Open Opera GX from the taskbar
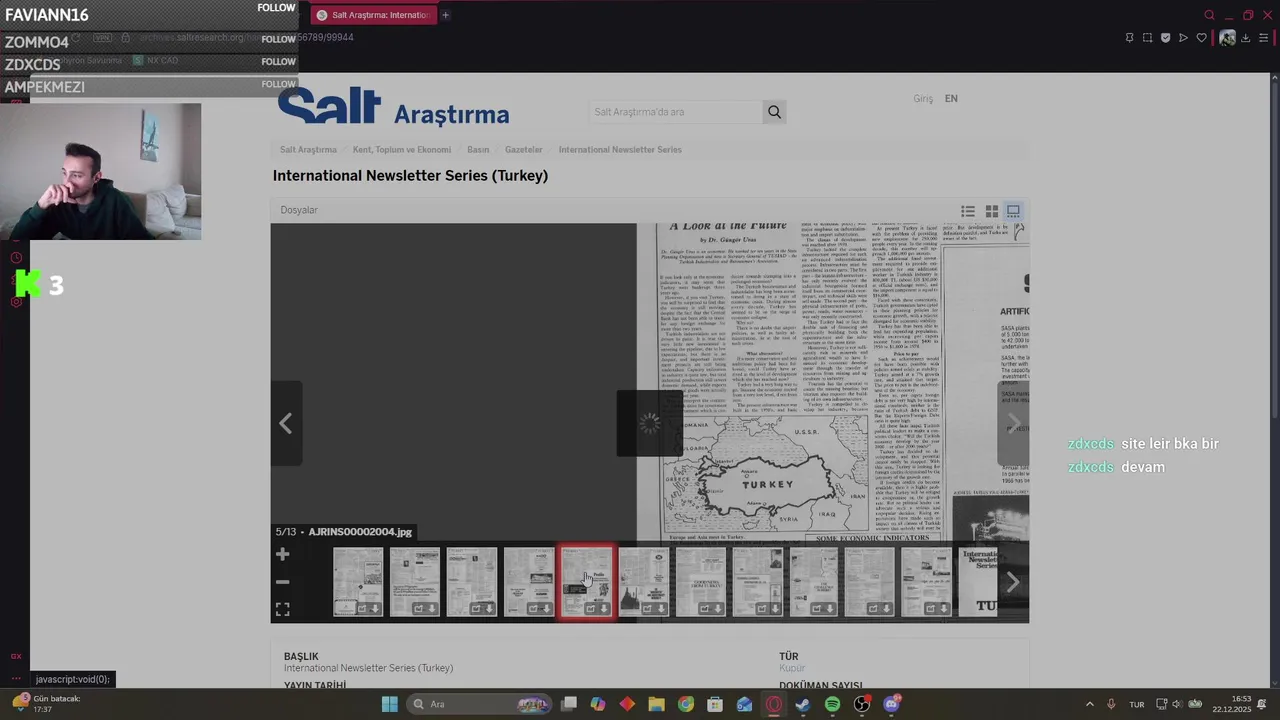 click(774, 704)
